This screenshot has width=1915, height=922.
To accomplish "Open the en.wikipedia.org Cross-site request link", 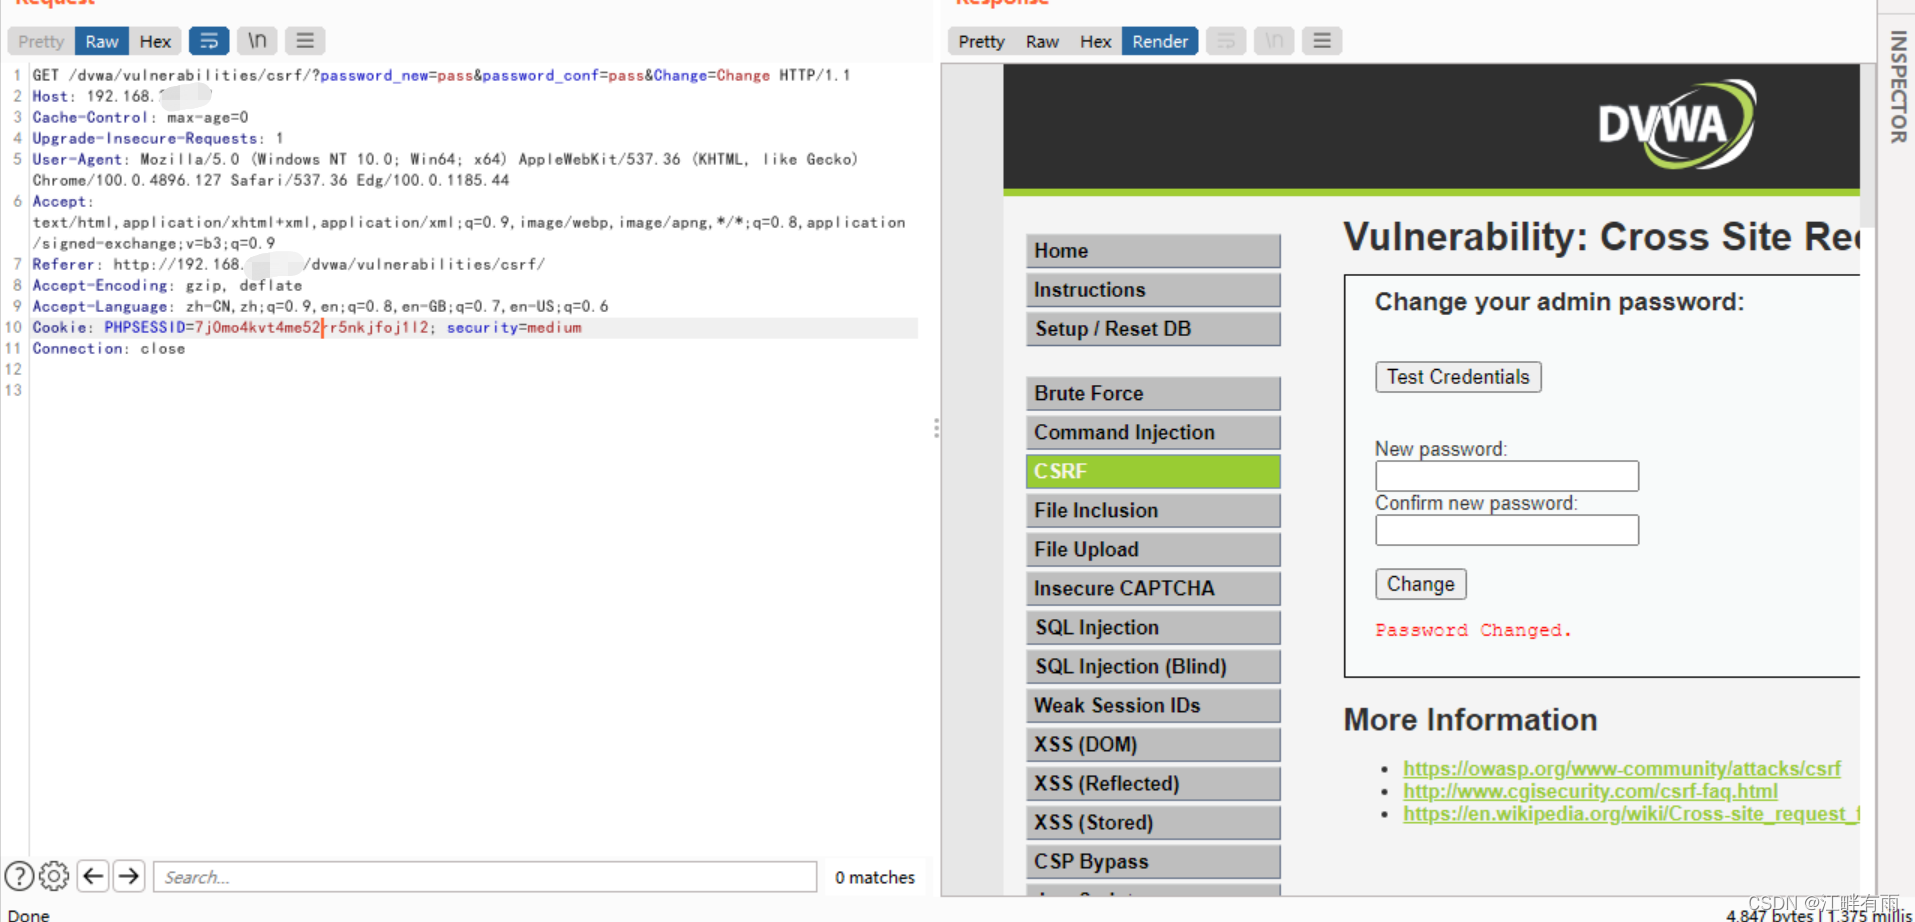I will click(x=1631, y=814).
